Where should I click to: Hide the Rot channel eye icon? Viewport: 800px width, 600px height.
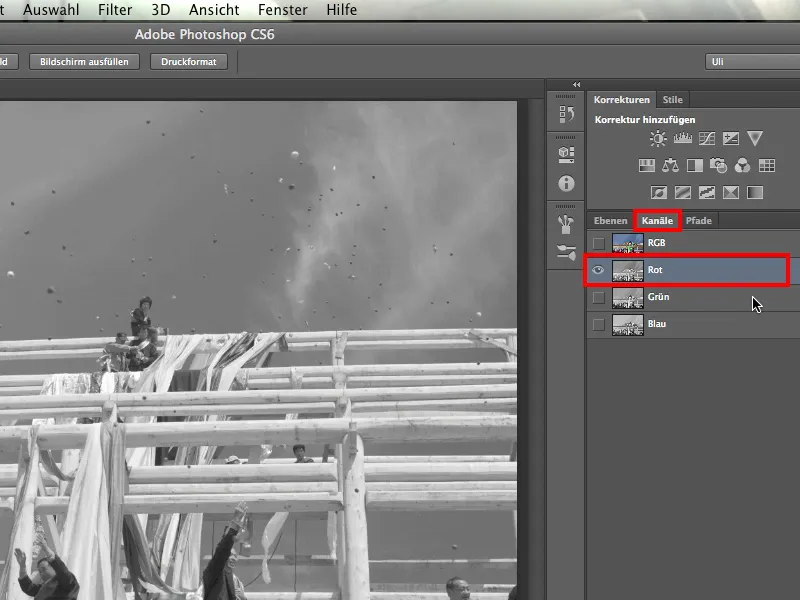pyautogui.click(x=598, y=270)
